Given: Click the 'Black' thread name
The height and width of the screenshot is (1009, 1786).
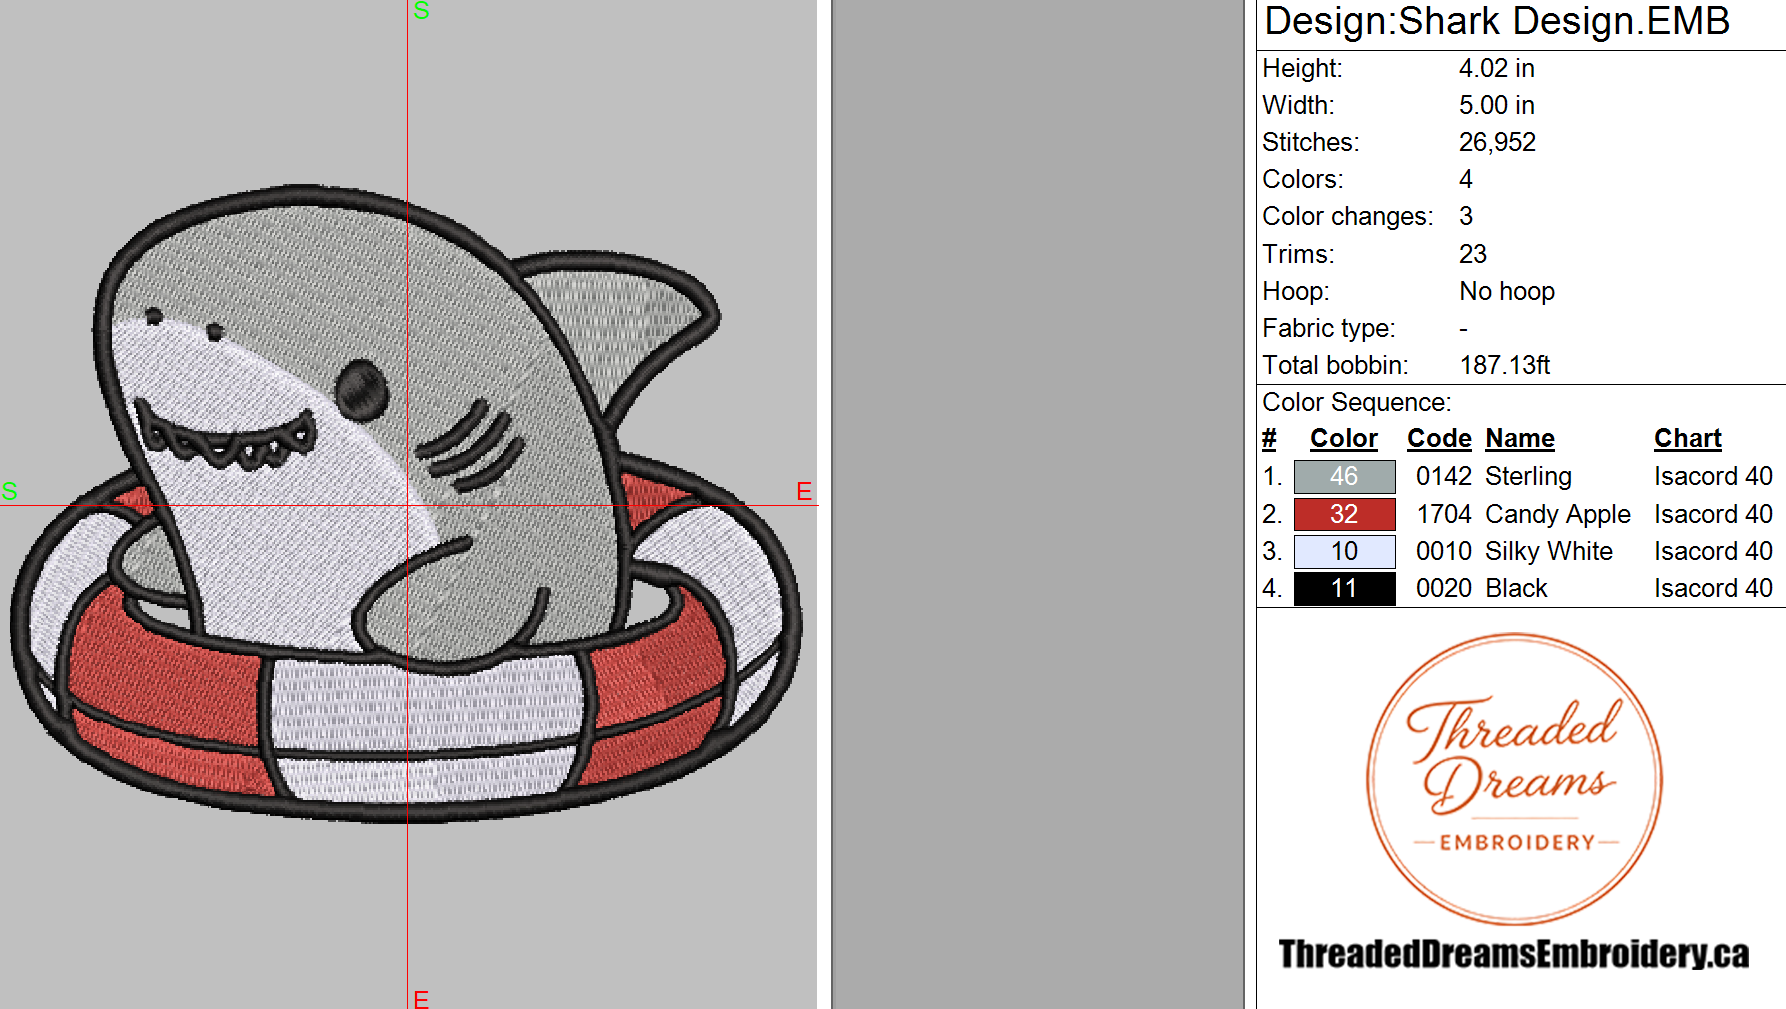Looking at the screenshot, I should pyautogui.click(x=1516, y=588).
